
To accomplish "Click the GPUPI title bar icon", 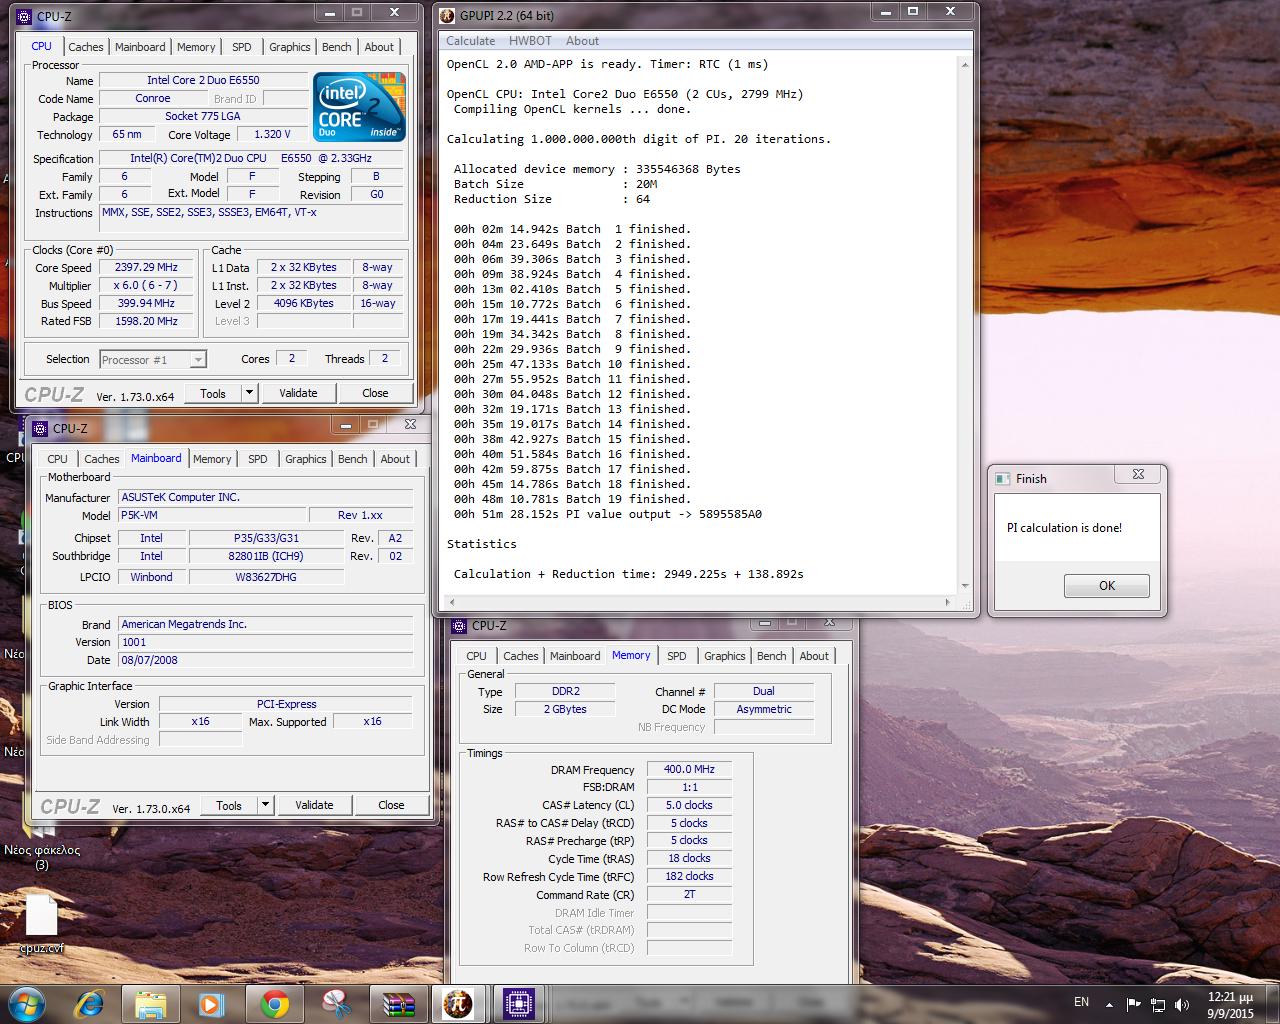I will [448, 15].
